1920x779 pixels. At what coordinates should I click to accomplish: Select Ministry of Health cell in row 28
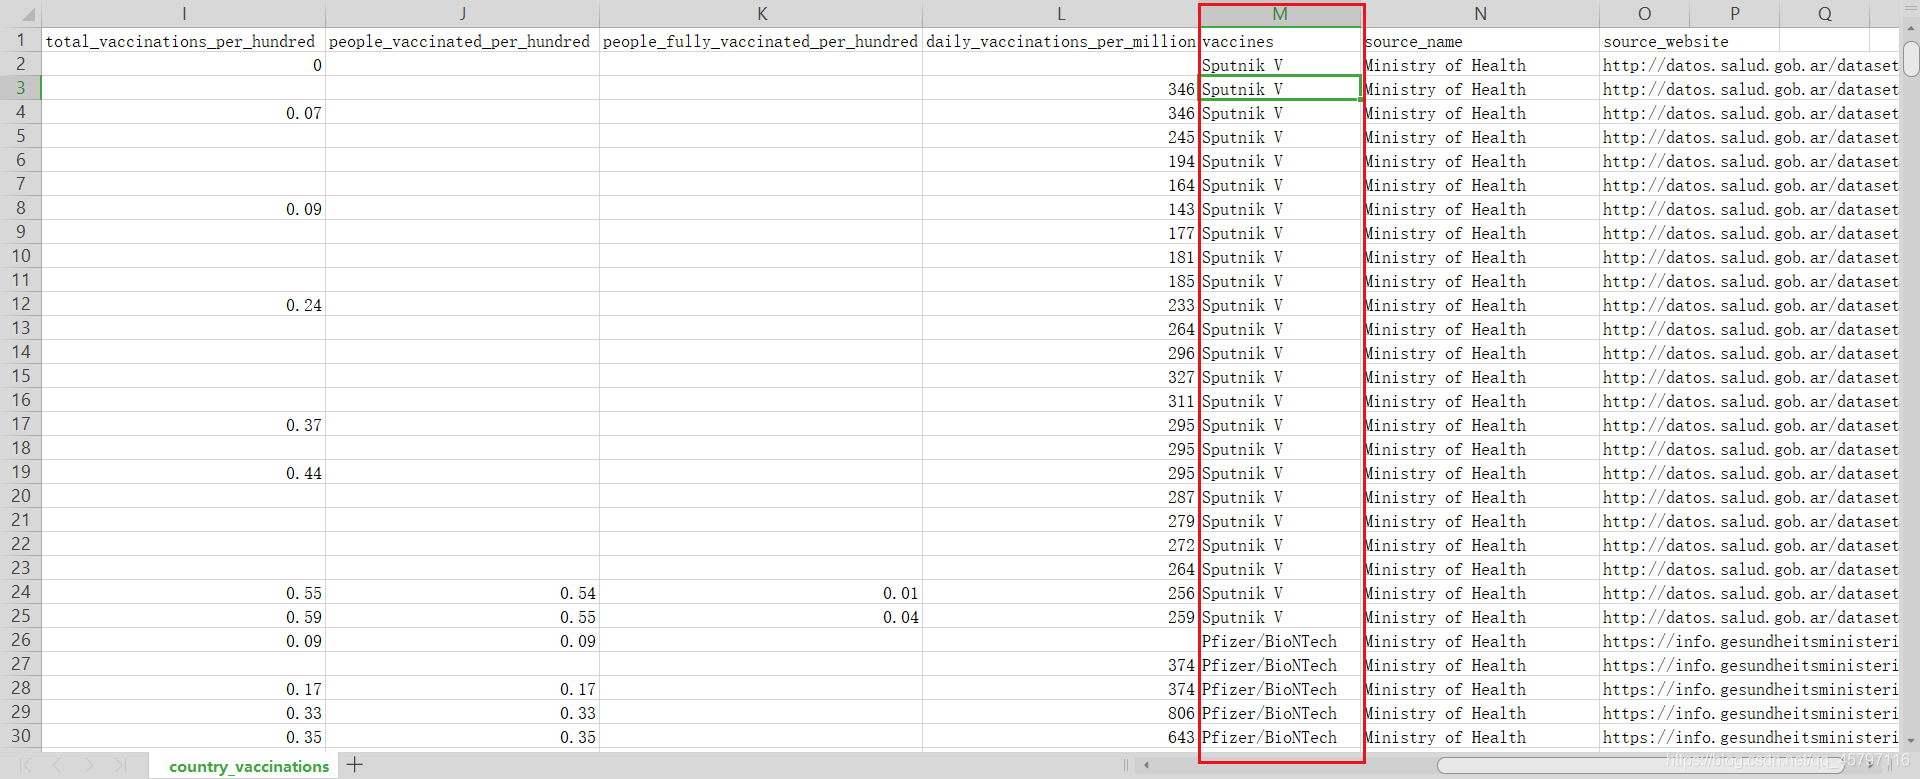pyautogui.click(x=1480, y=688)
